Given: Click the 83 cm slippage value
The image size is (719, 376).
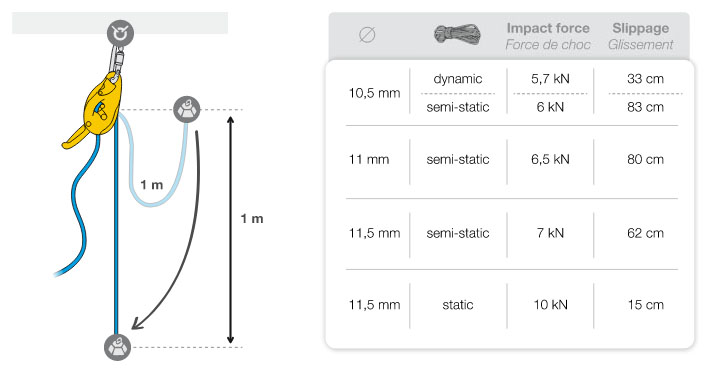Looking at the screenshot, I should pyautogui.click(x=645, y=107).
